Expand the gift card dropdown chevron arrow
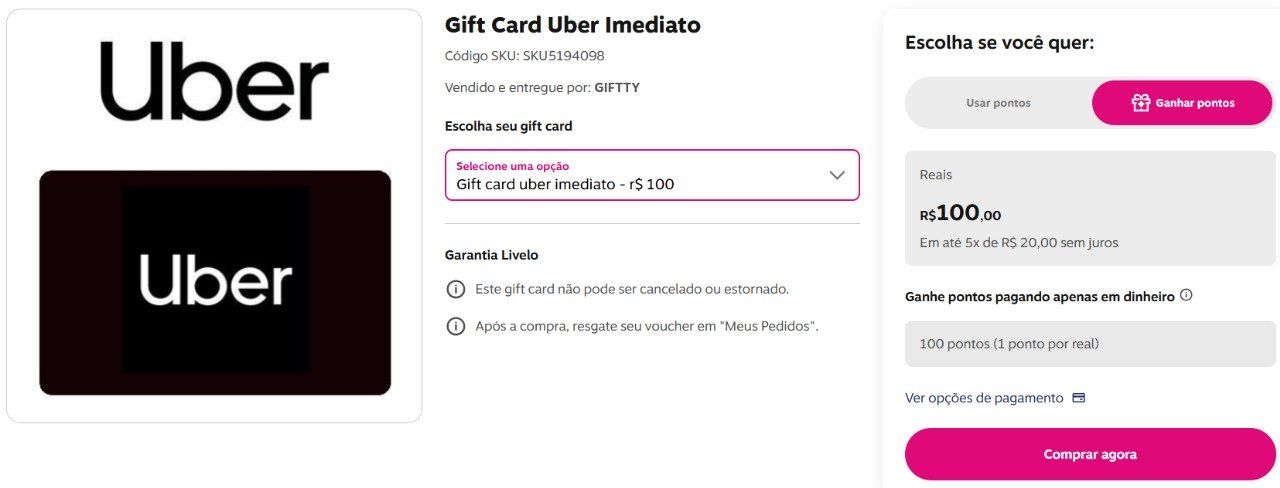The width and height of the screenshot is (1280, 488). 837,175
